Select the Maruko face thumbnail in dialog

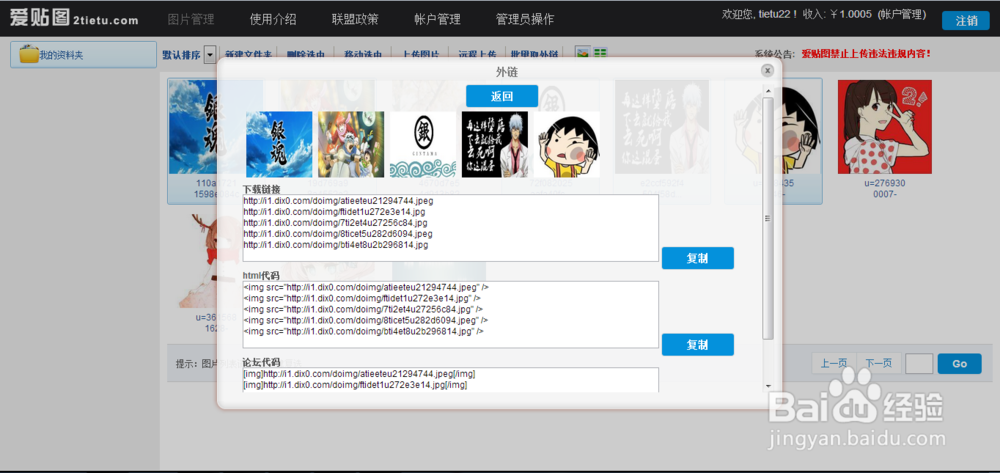(x=567, y=145)
